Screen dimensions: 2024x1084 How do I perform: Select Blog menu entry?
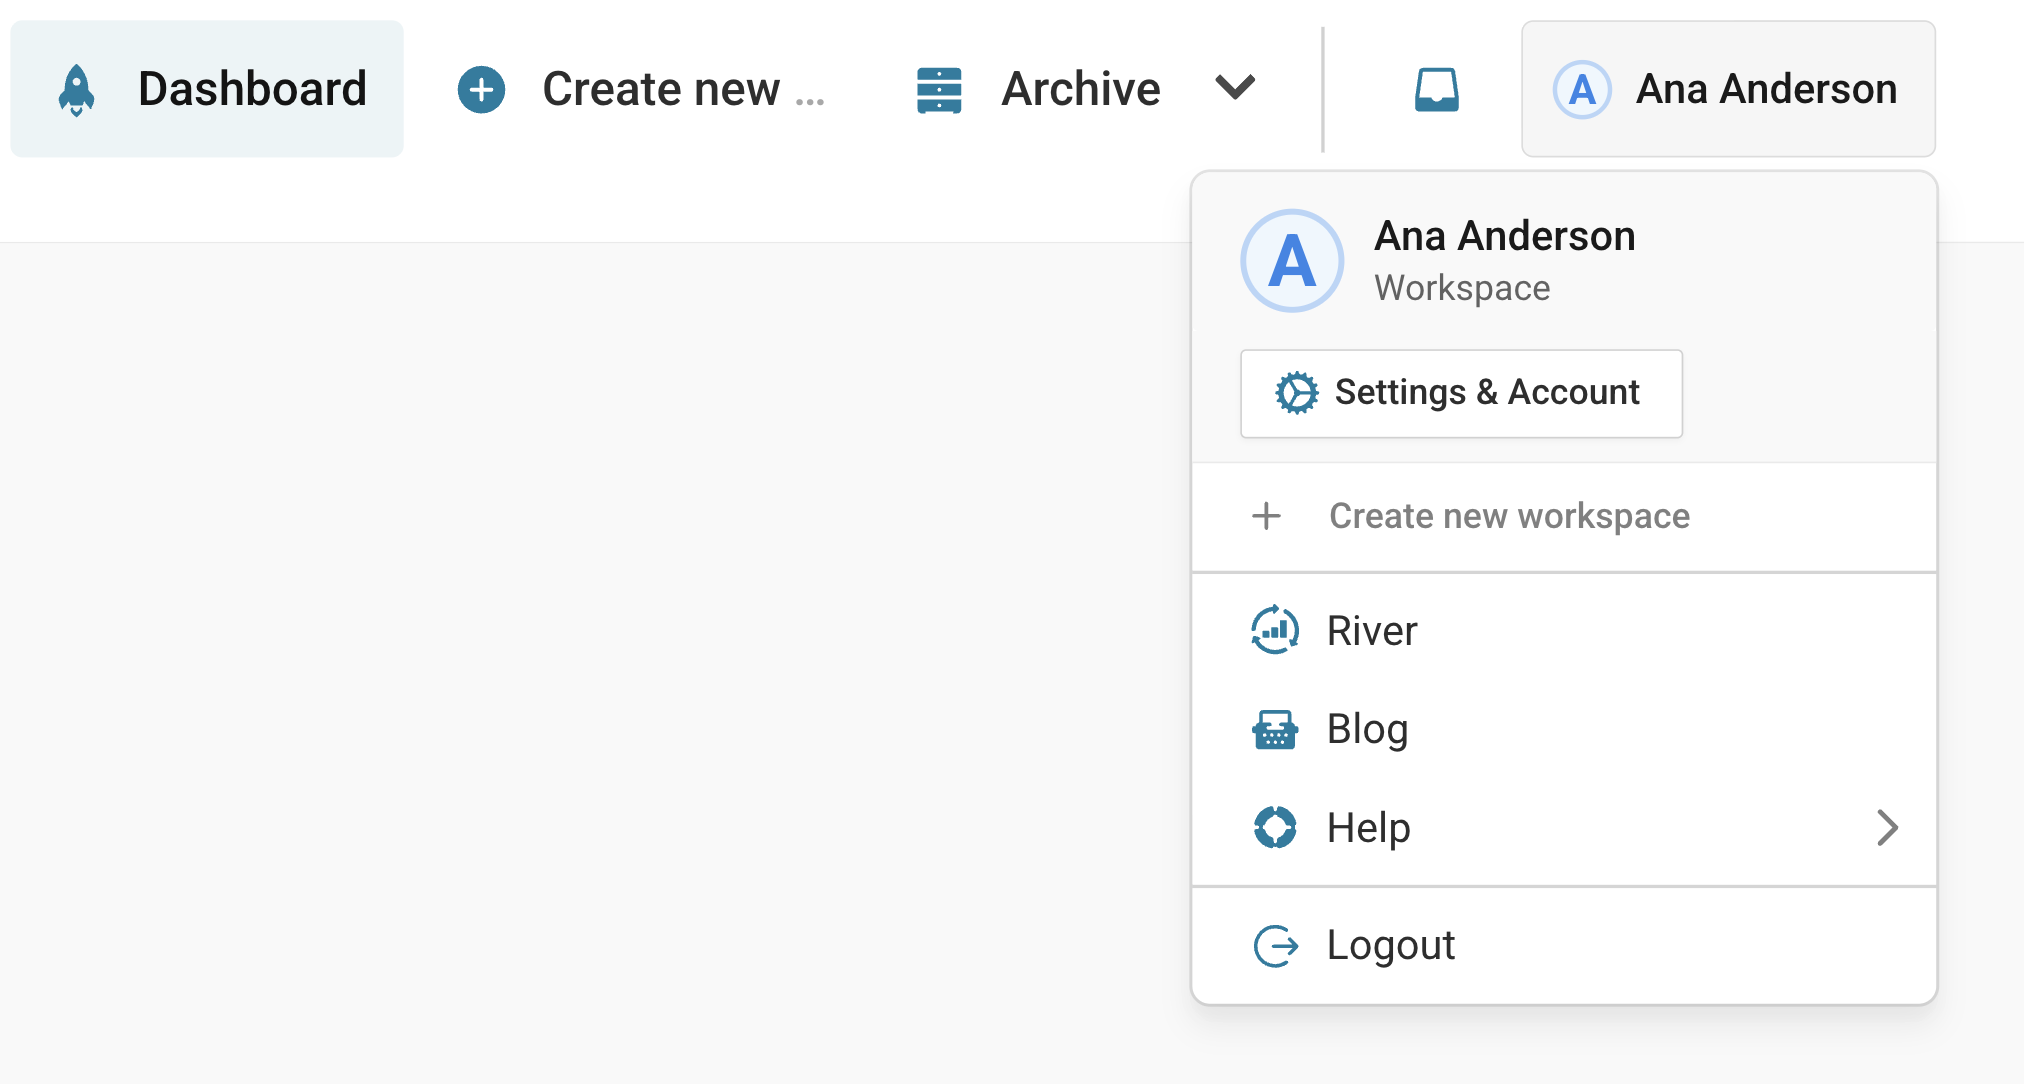[x=1368, y=729]
